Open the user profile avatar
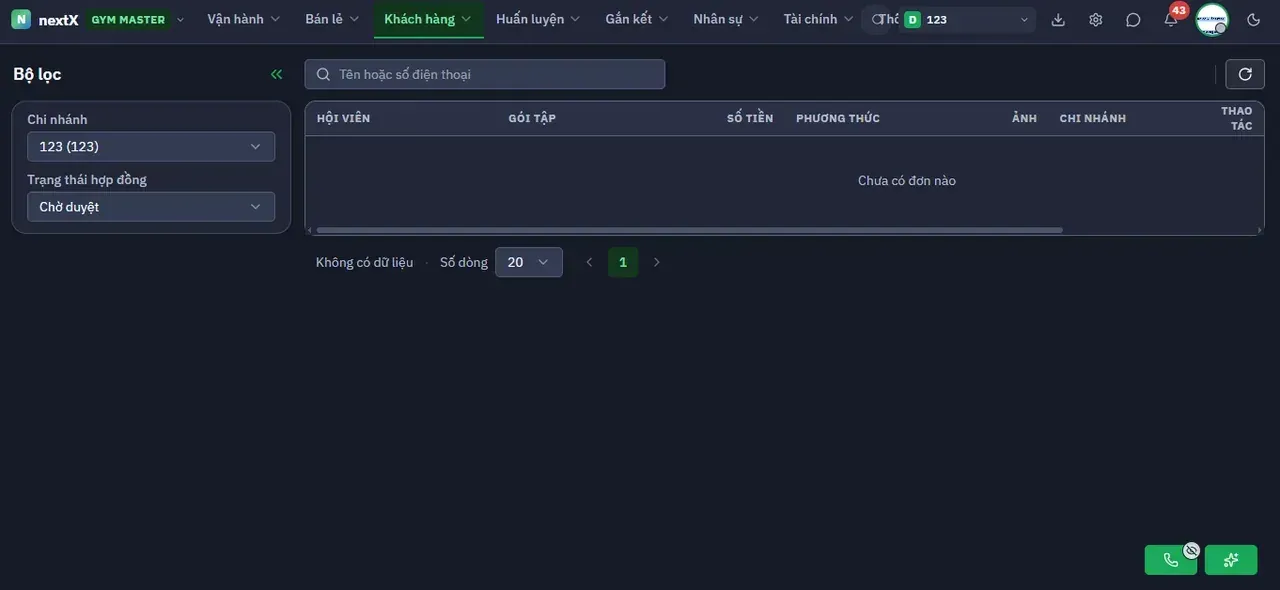Image resolution: width=1280 pixels, height=590 pixels. point(1212,20)
